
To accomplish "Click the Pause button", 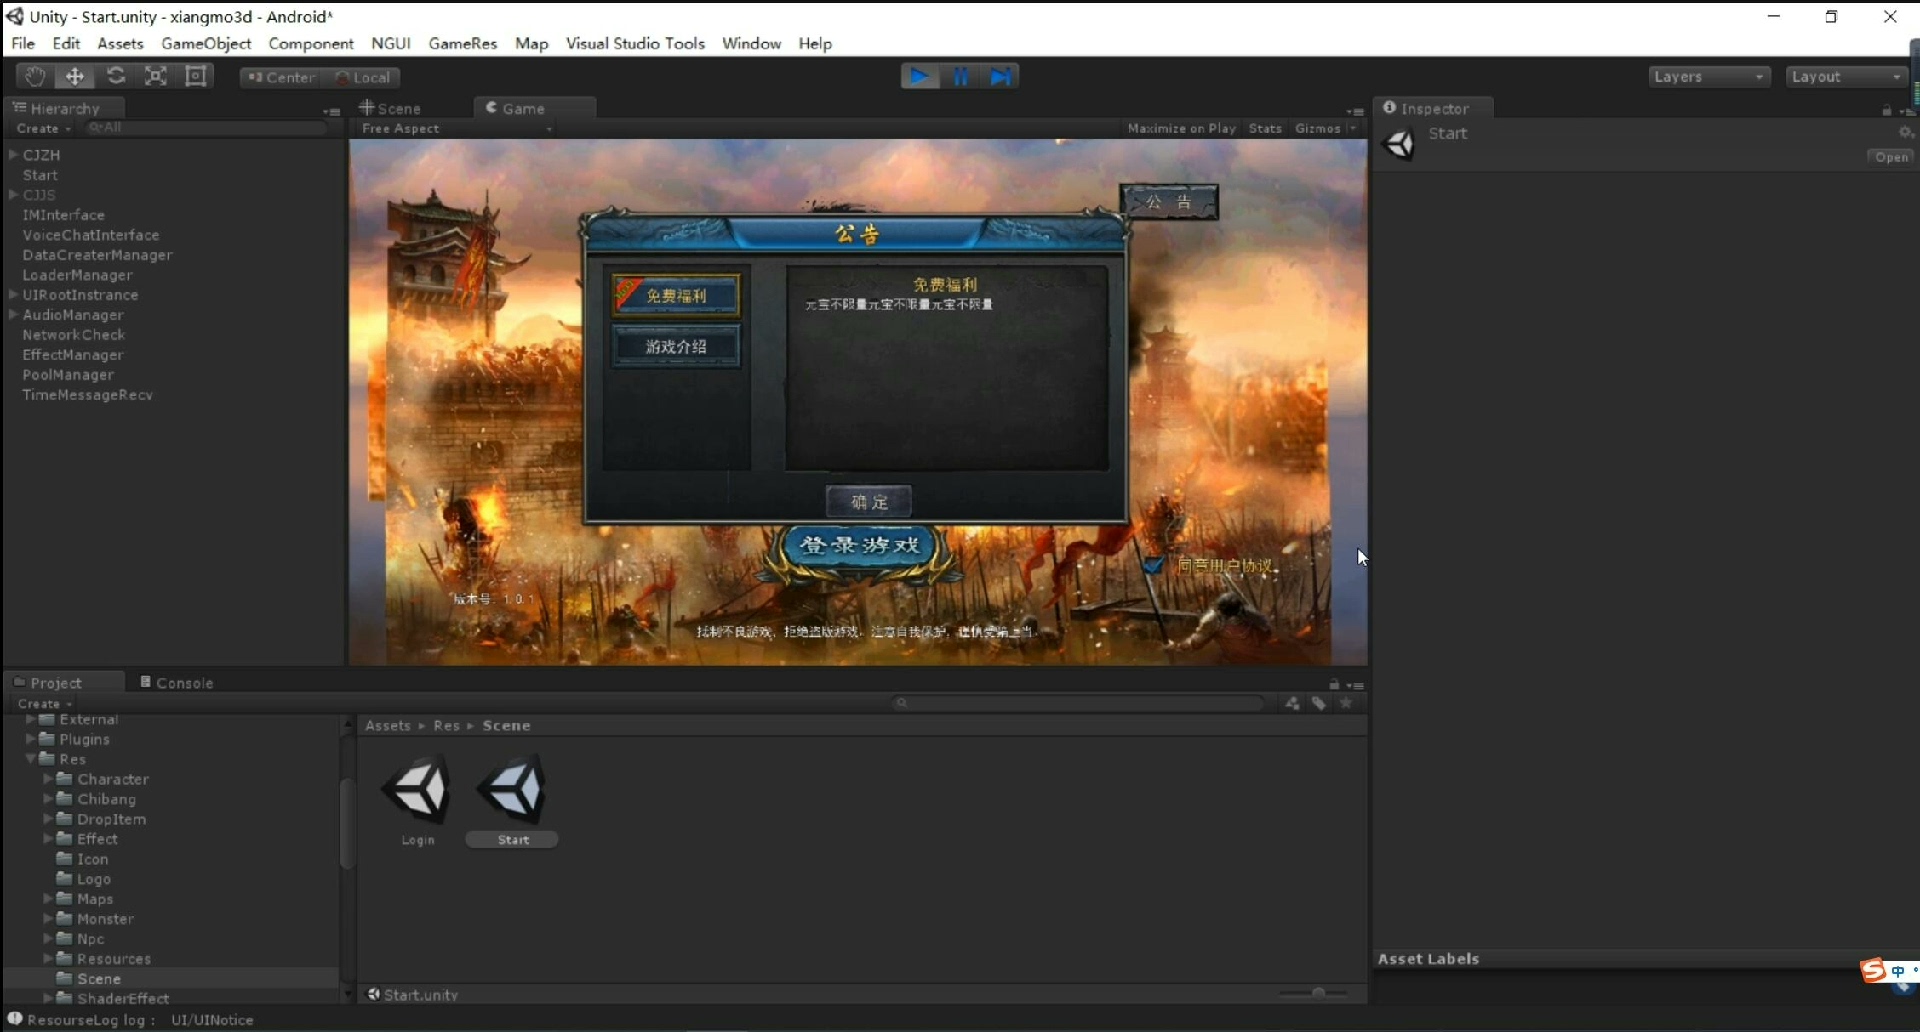I will (x=960, y=77).
